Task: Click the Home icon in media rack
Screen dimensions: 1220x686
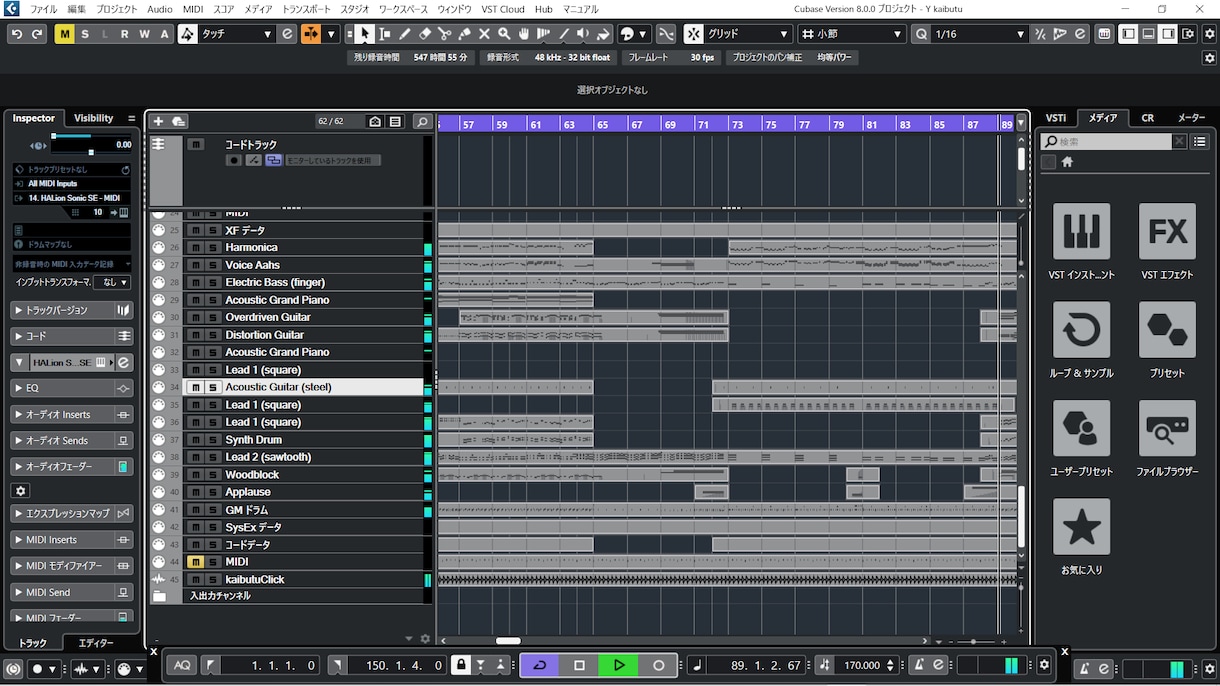Action: (x=1067, y=162)
